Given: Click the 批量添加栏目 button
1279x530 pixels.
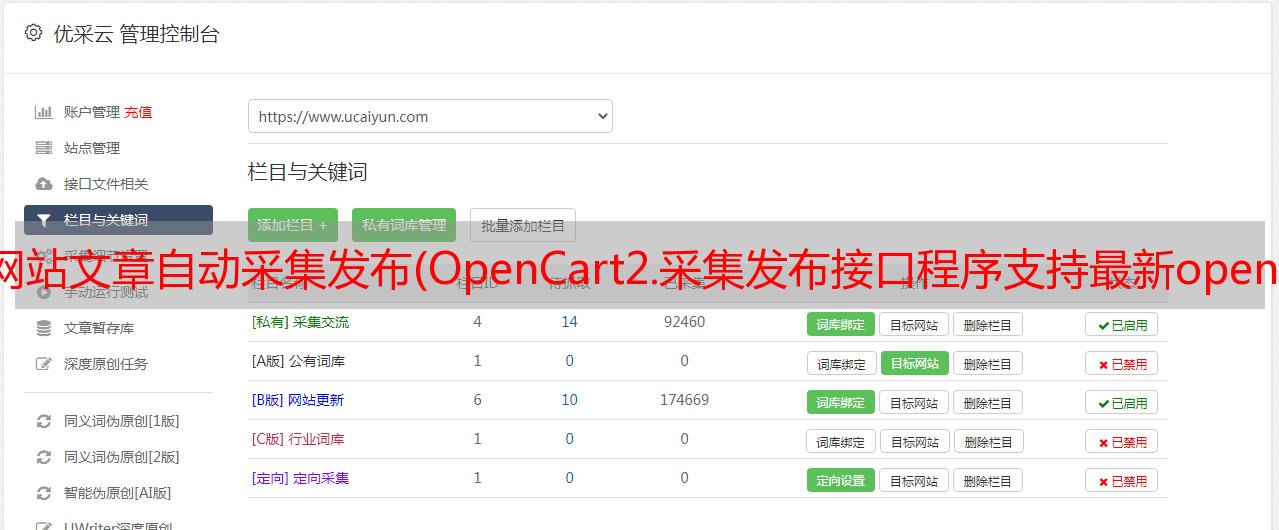Looking at the screenshot, I should (523, 225).
